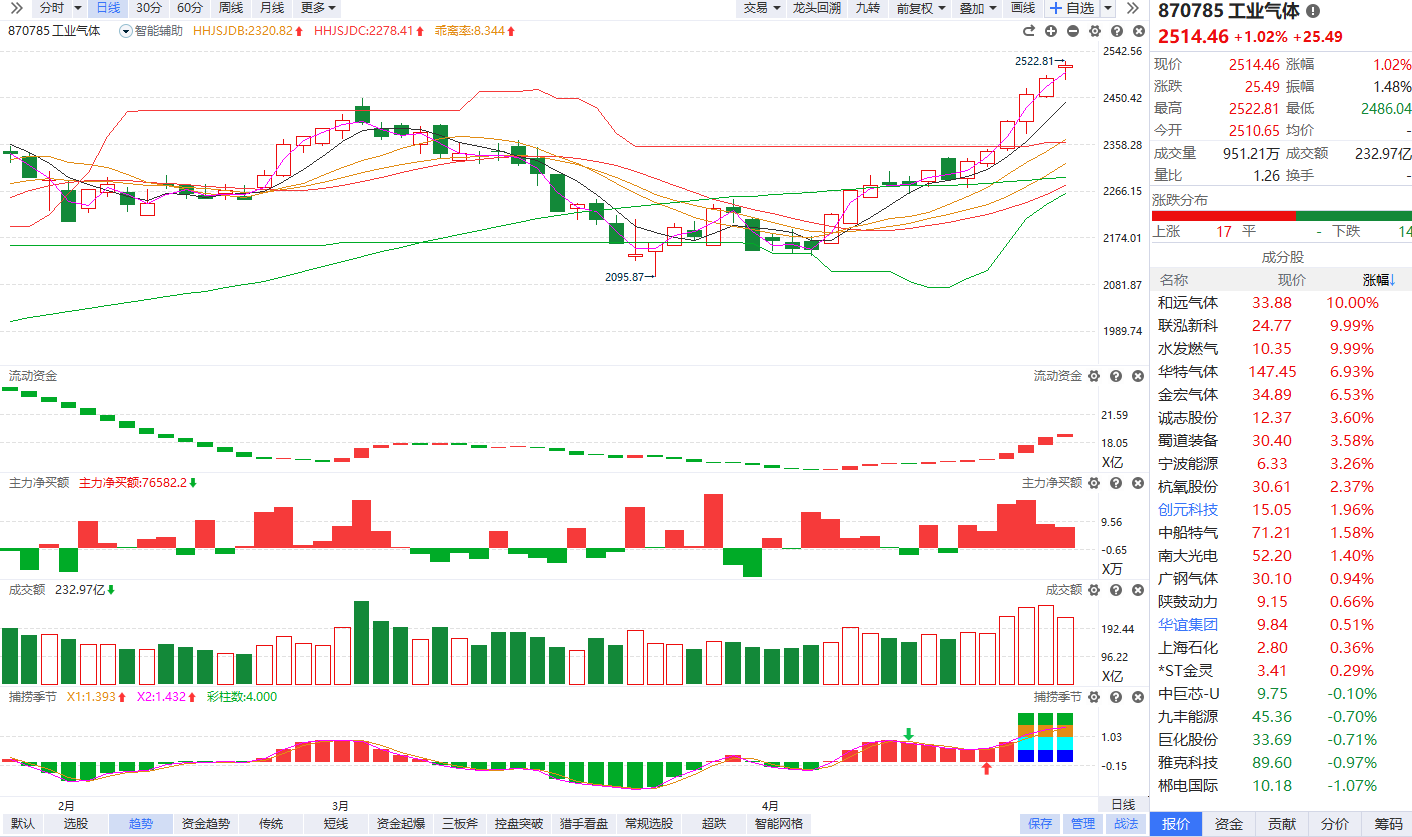Open the dropdown arrow beside 分时
Viewport: 1412px width, 837px height.
[x=76, y=8]
